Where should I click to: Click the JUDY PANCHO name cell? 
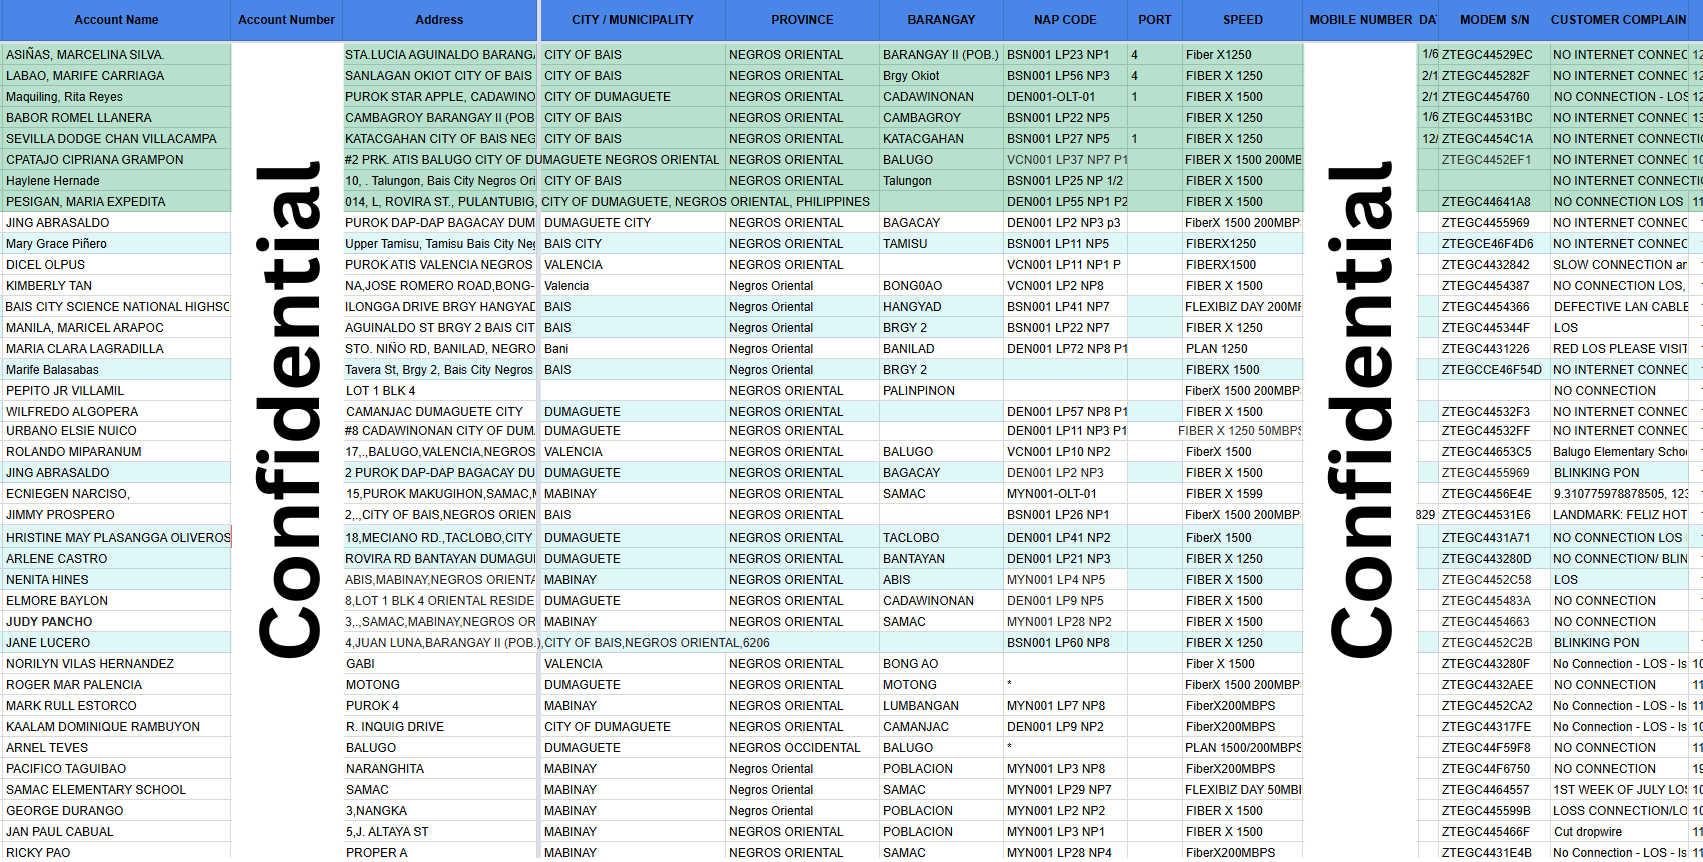[x=116, y=622]
